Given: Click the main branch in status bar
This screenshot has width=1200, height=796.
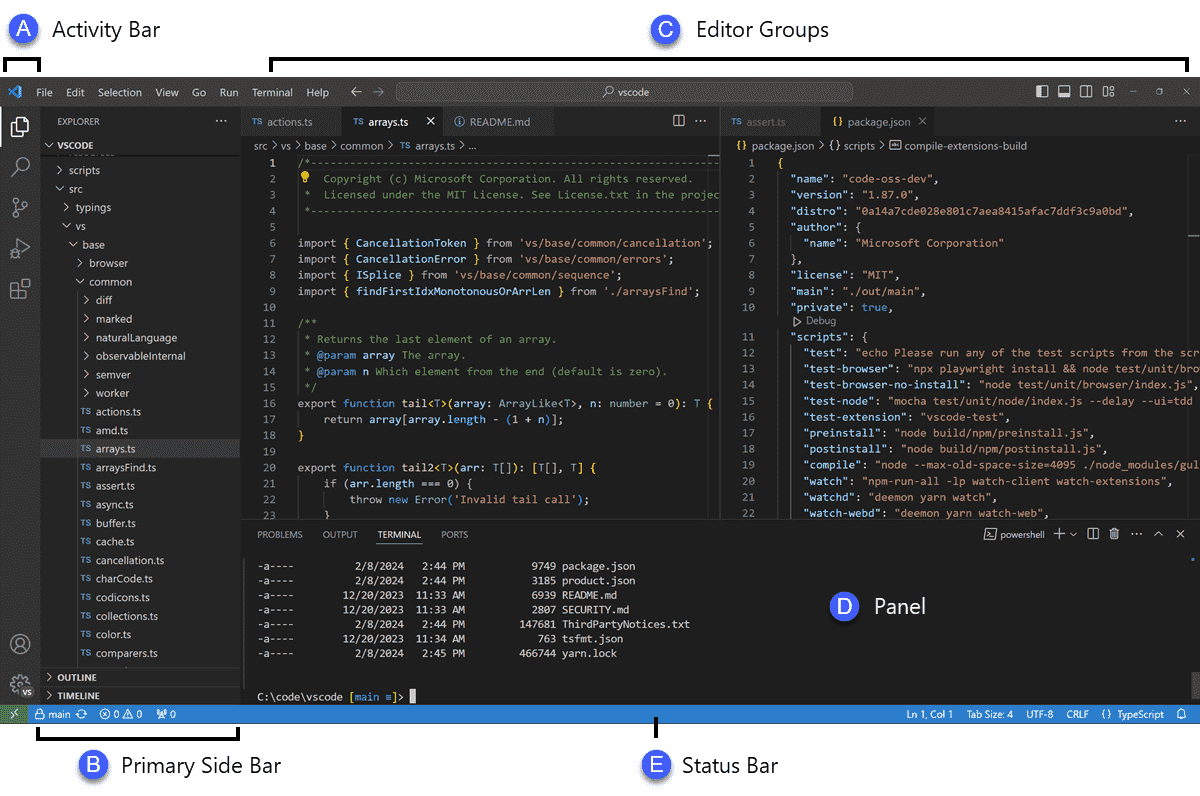Looking at the screenshot, I should click(x=52, y=714).
